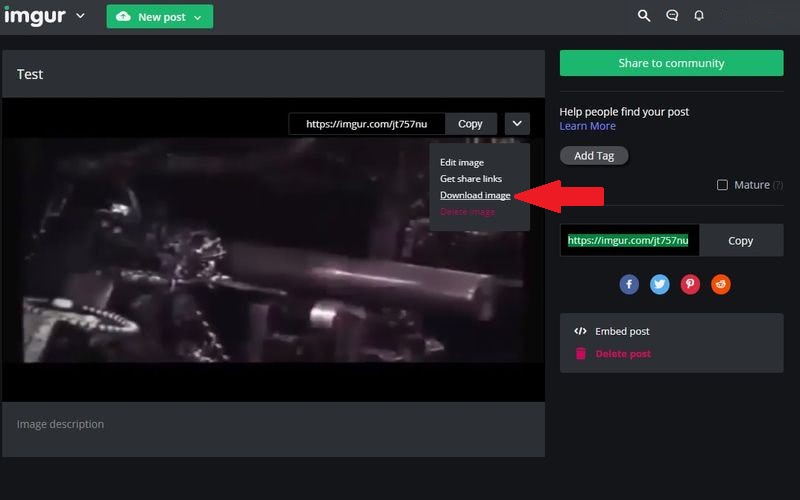Collapse the image options chevron menu
This screenshot has height=500, width=800.
coord(517,123)
